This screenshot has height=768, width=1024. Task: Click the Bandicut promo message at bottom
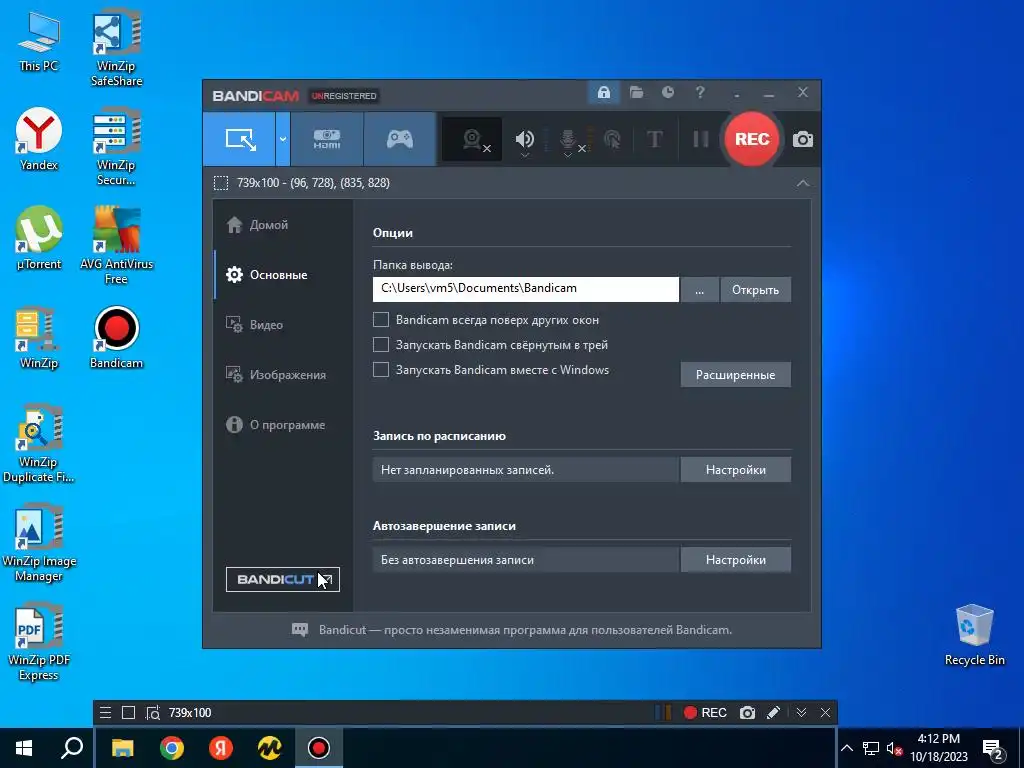(x=525, y=630)
